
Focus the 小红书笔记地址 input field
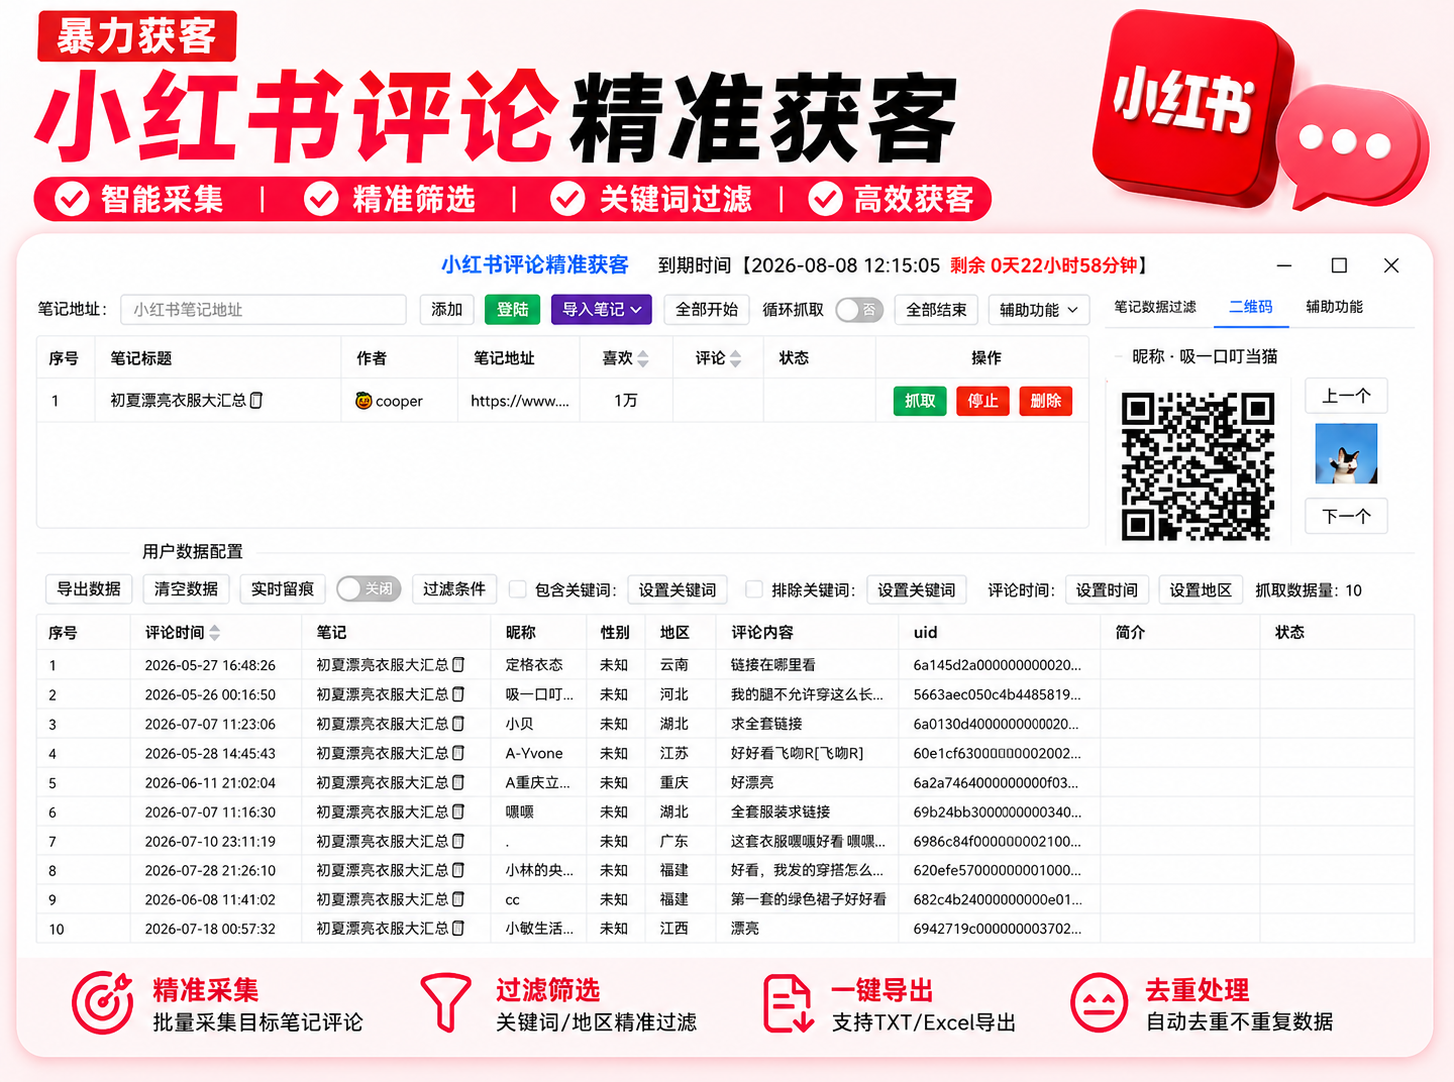263,309
